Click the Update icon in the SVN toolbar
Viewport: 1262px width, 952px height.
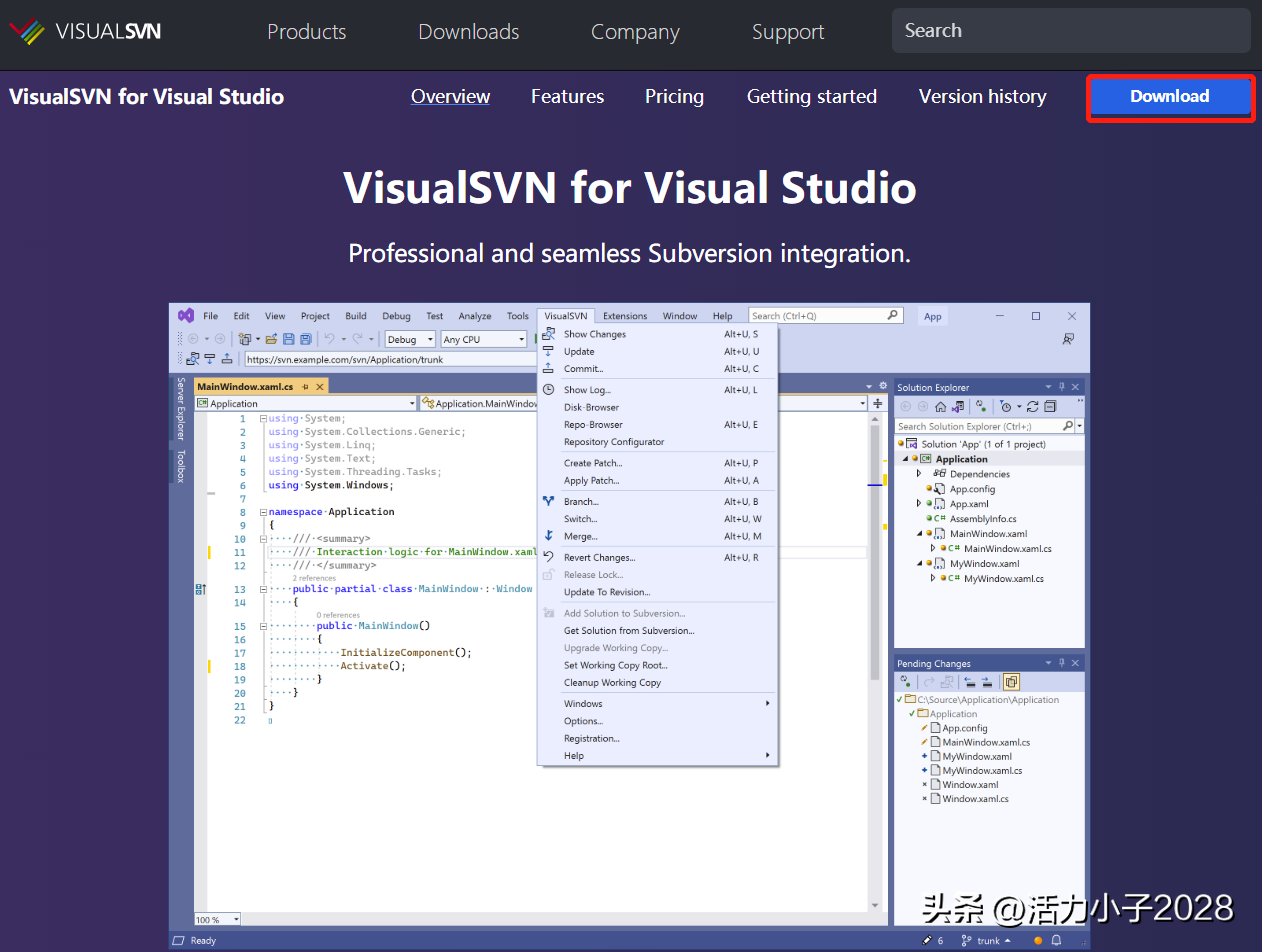(x=209, y=359)
